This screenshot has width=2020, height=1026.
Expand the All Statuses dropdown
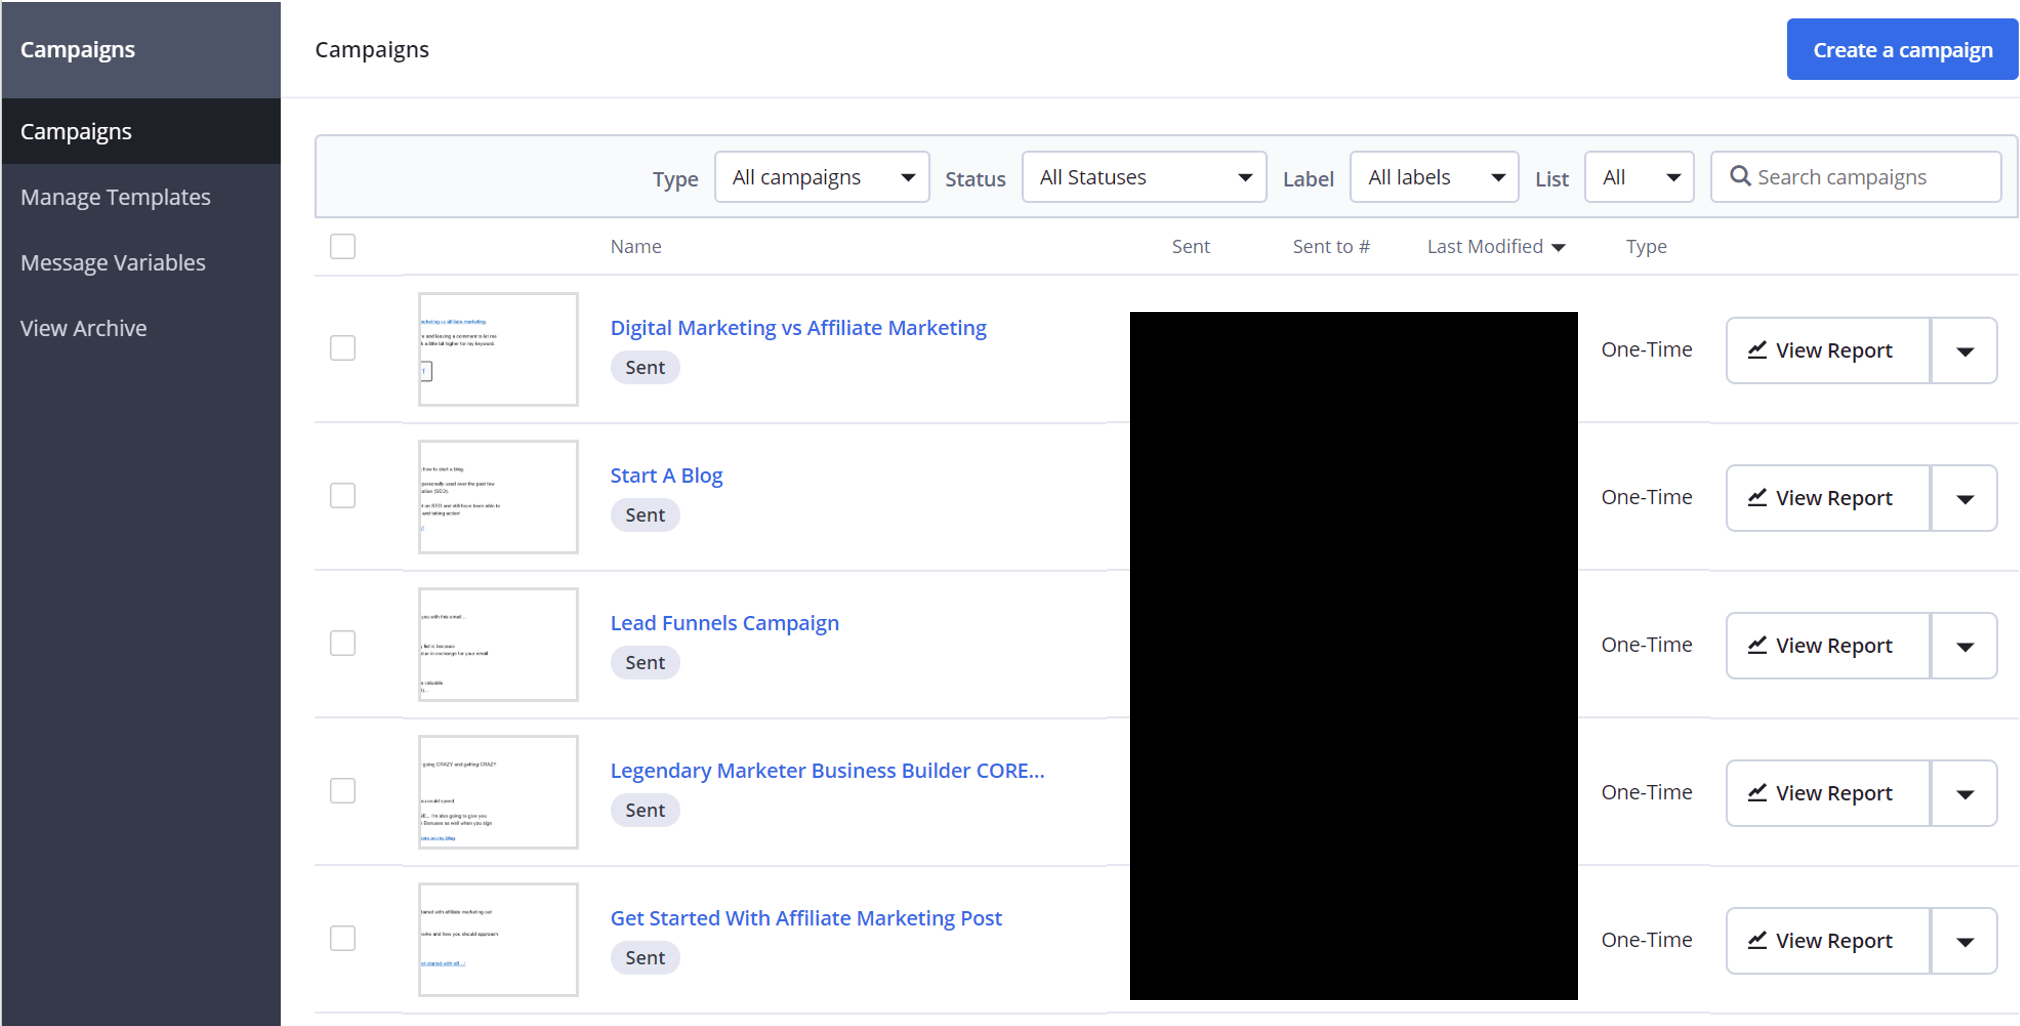[1143, 177]
